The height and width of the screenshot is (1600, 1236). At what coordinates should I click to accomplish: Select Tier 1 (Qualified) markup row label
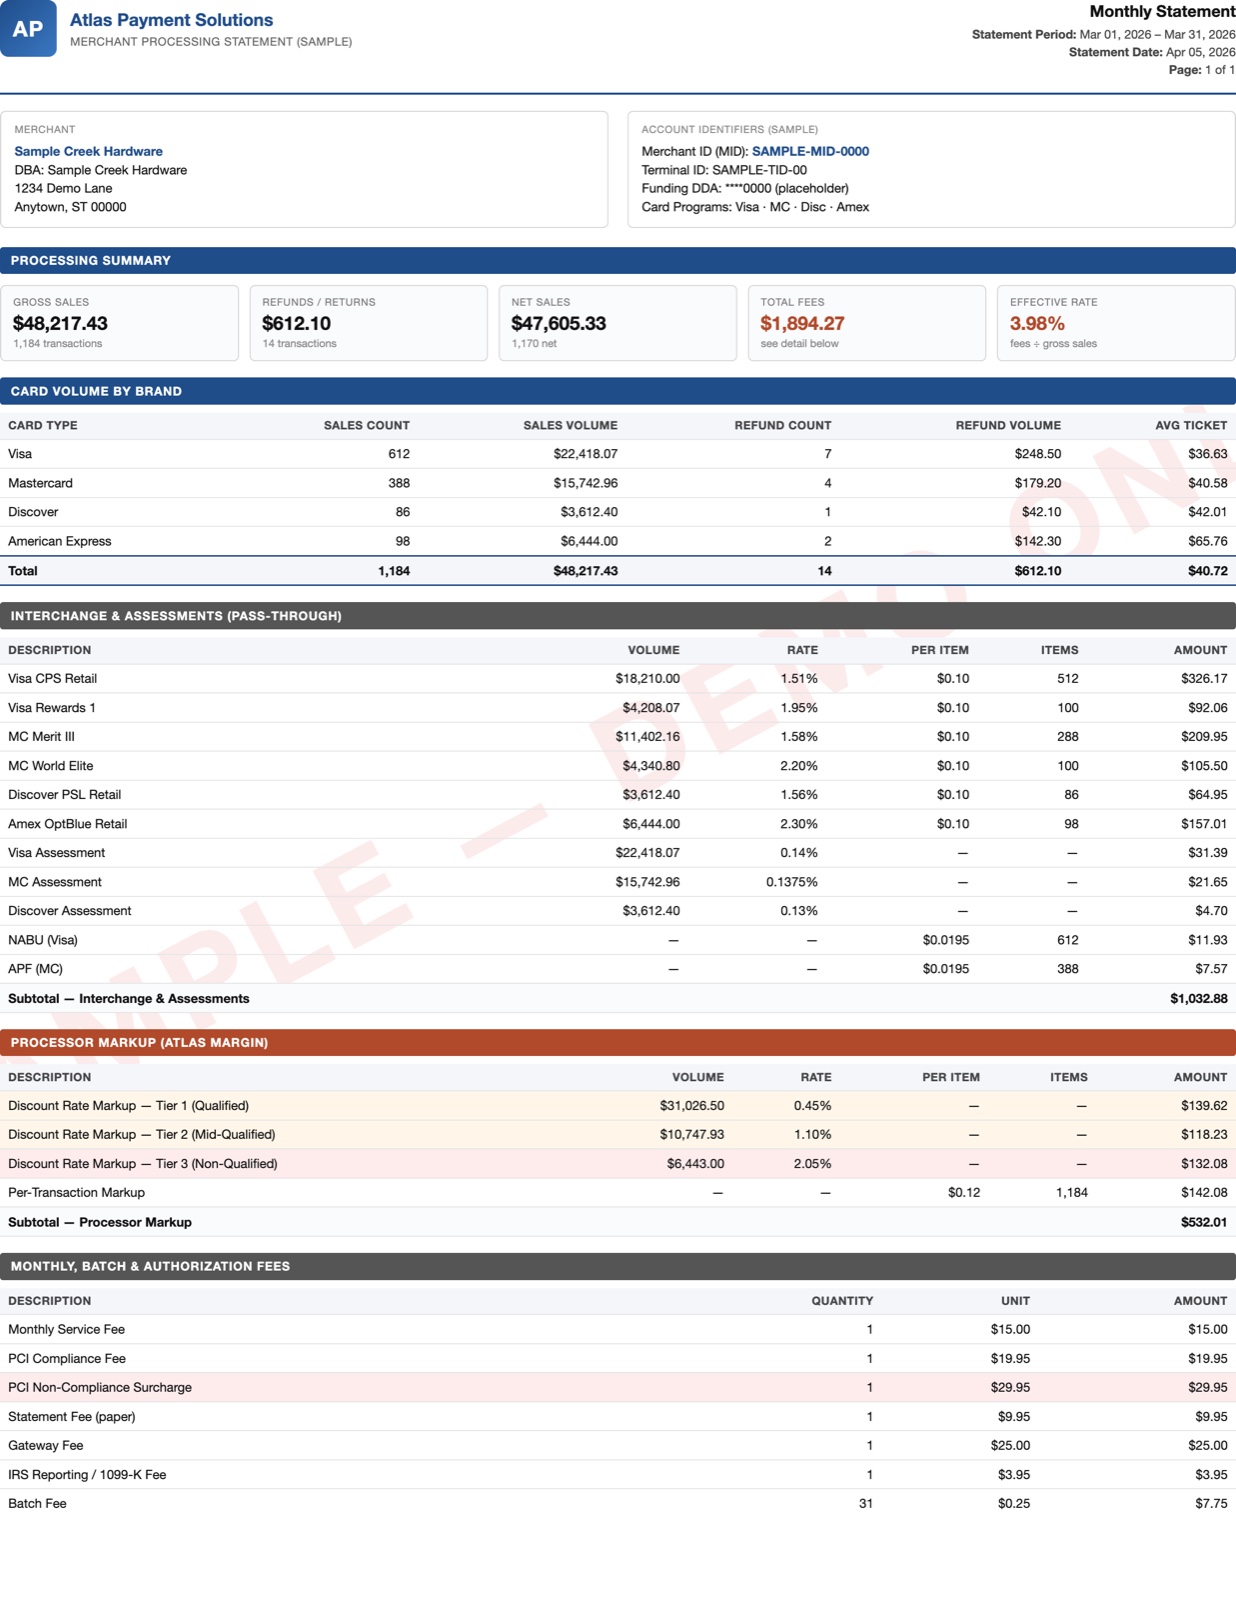point(129,1105)
